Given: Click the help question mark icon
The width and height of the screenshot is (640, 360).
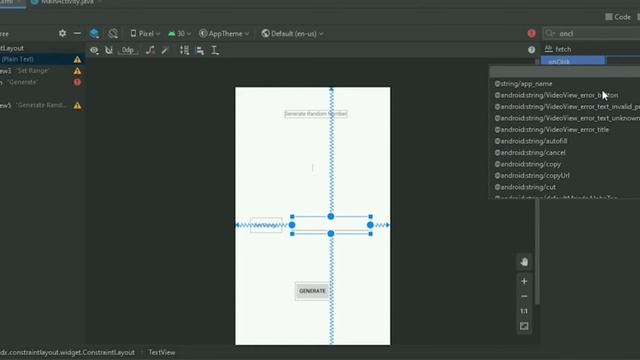Looking at the screenshot, I should [x=531, y=50].
